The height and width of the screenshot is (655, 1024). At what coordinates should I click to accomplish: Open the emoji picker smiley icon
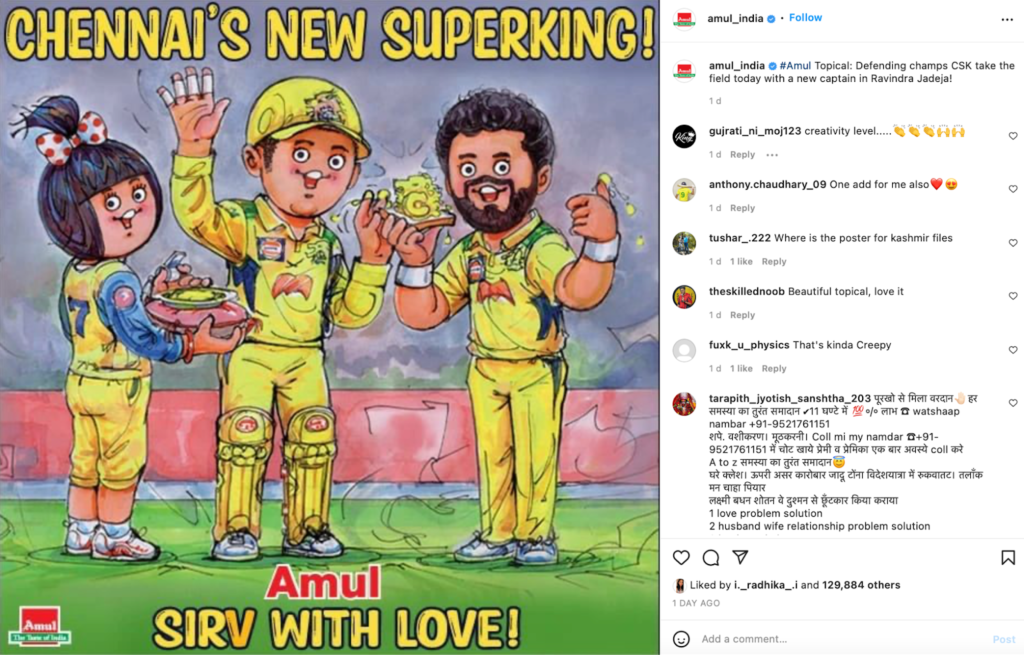point(681,639)
